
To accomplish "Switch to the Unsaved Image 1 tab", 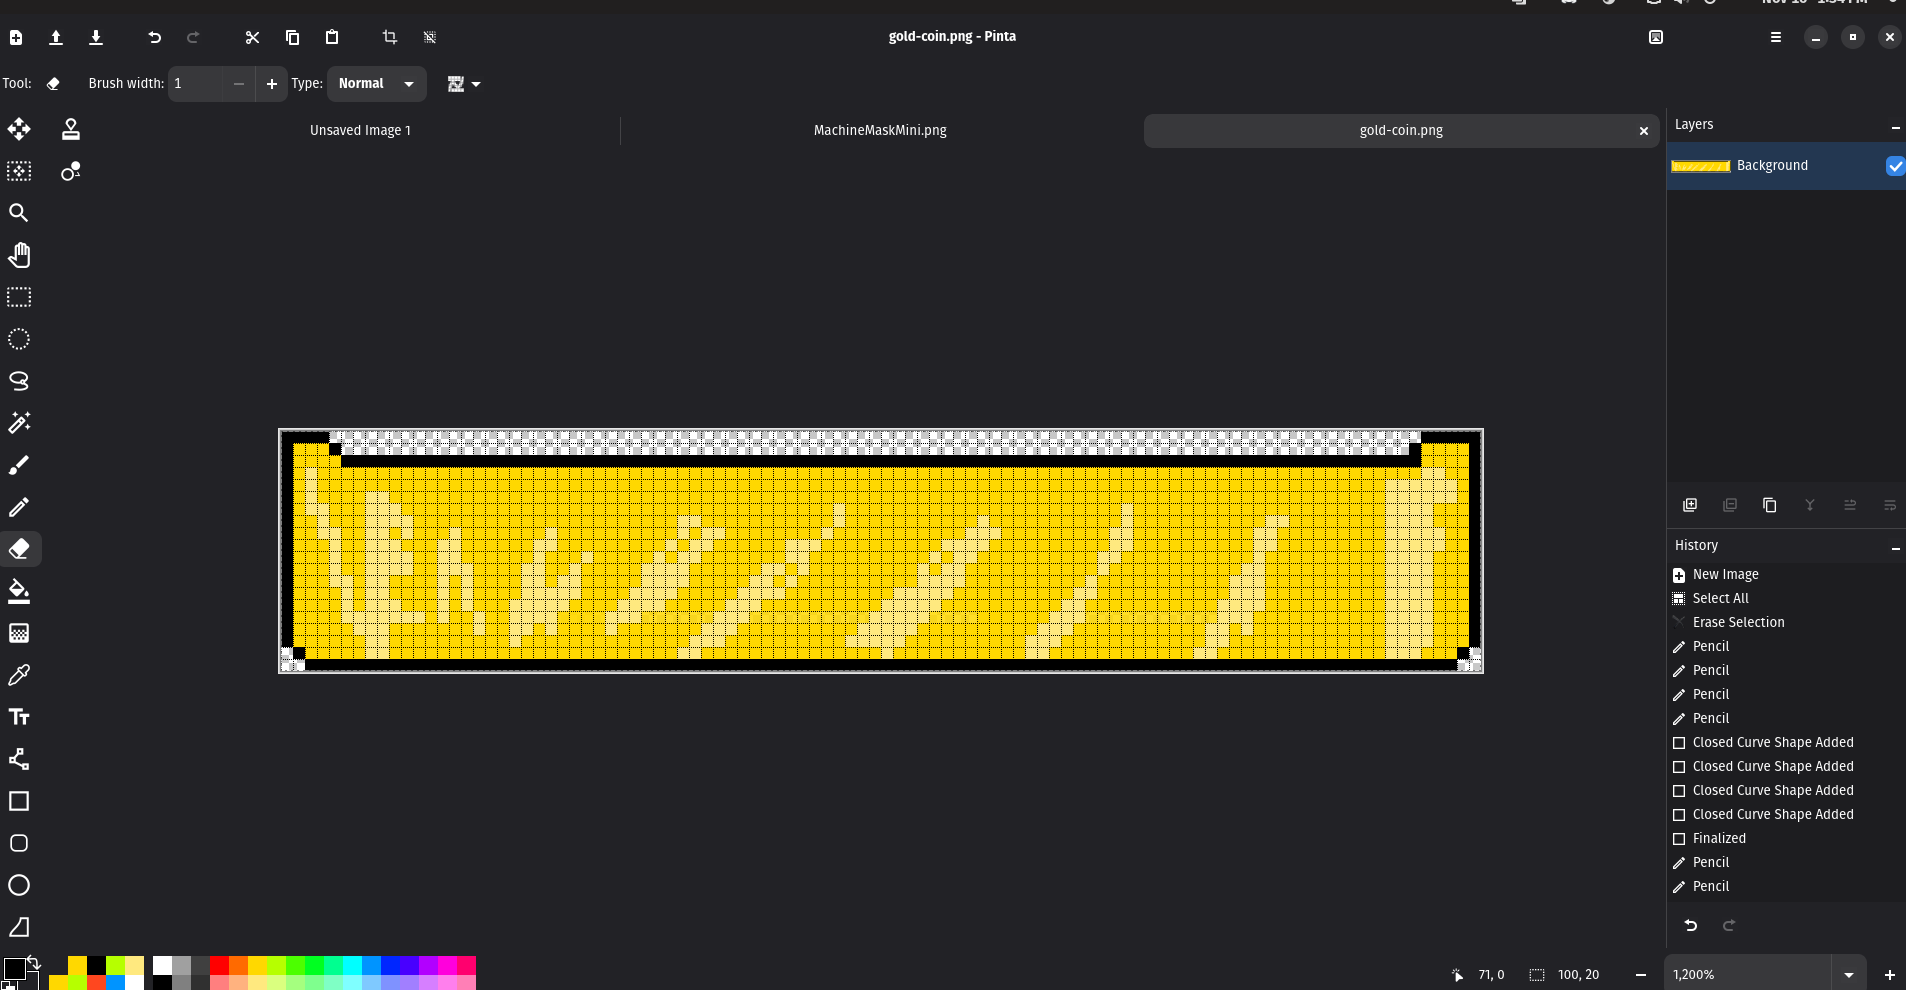I will [360, 131].
